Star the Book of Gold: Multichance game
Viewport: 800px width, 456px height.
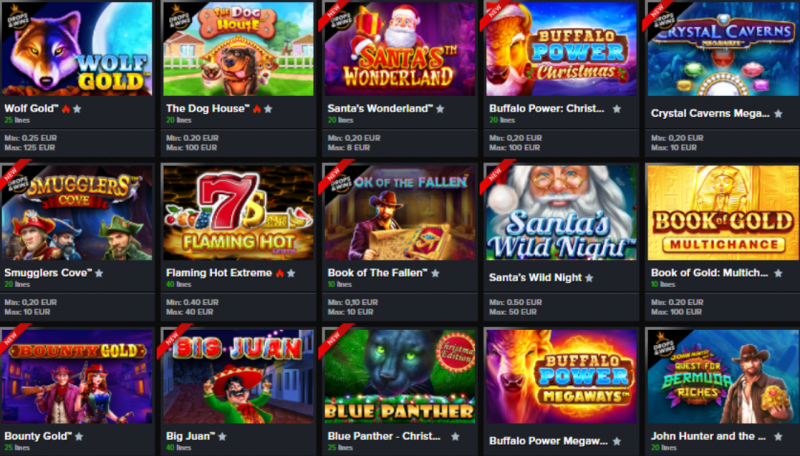click(x=778, y=273)
